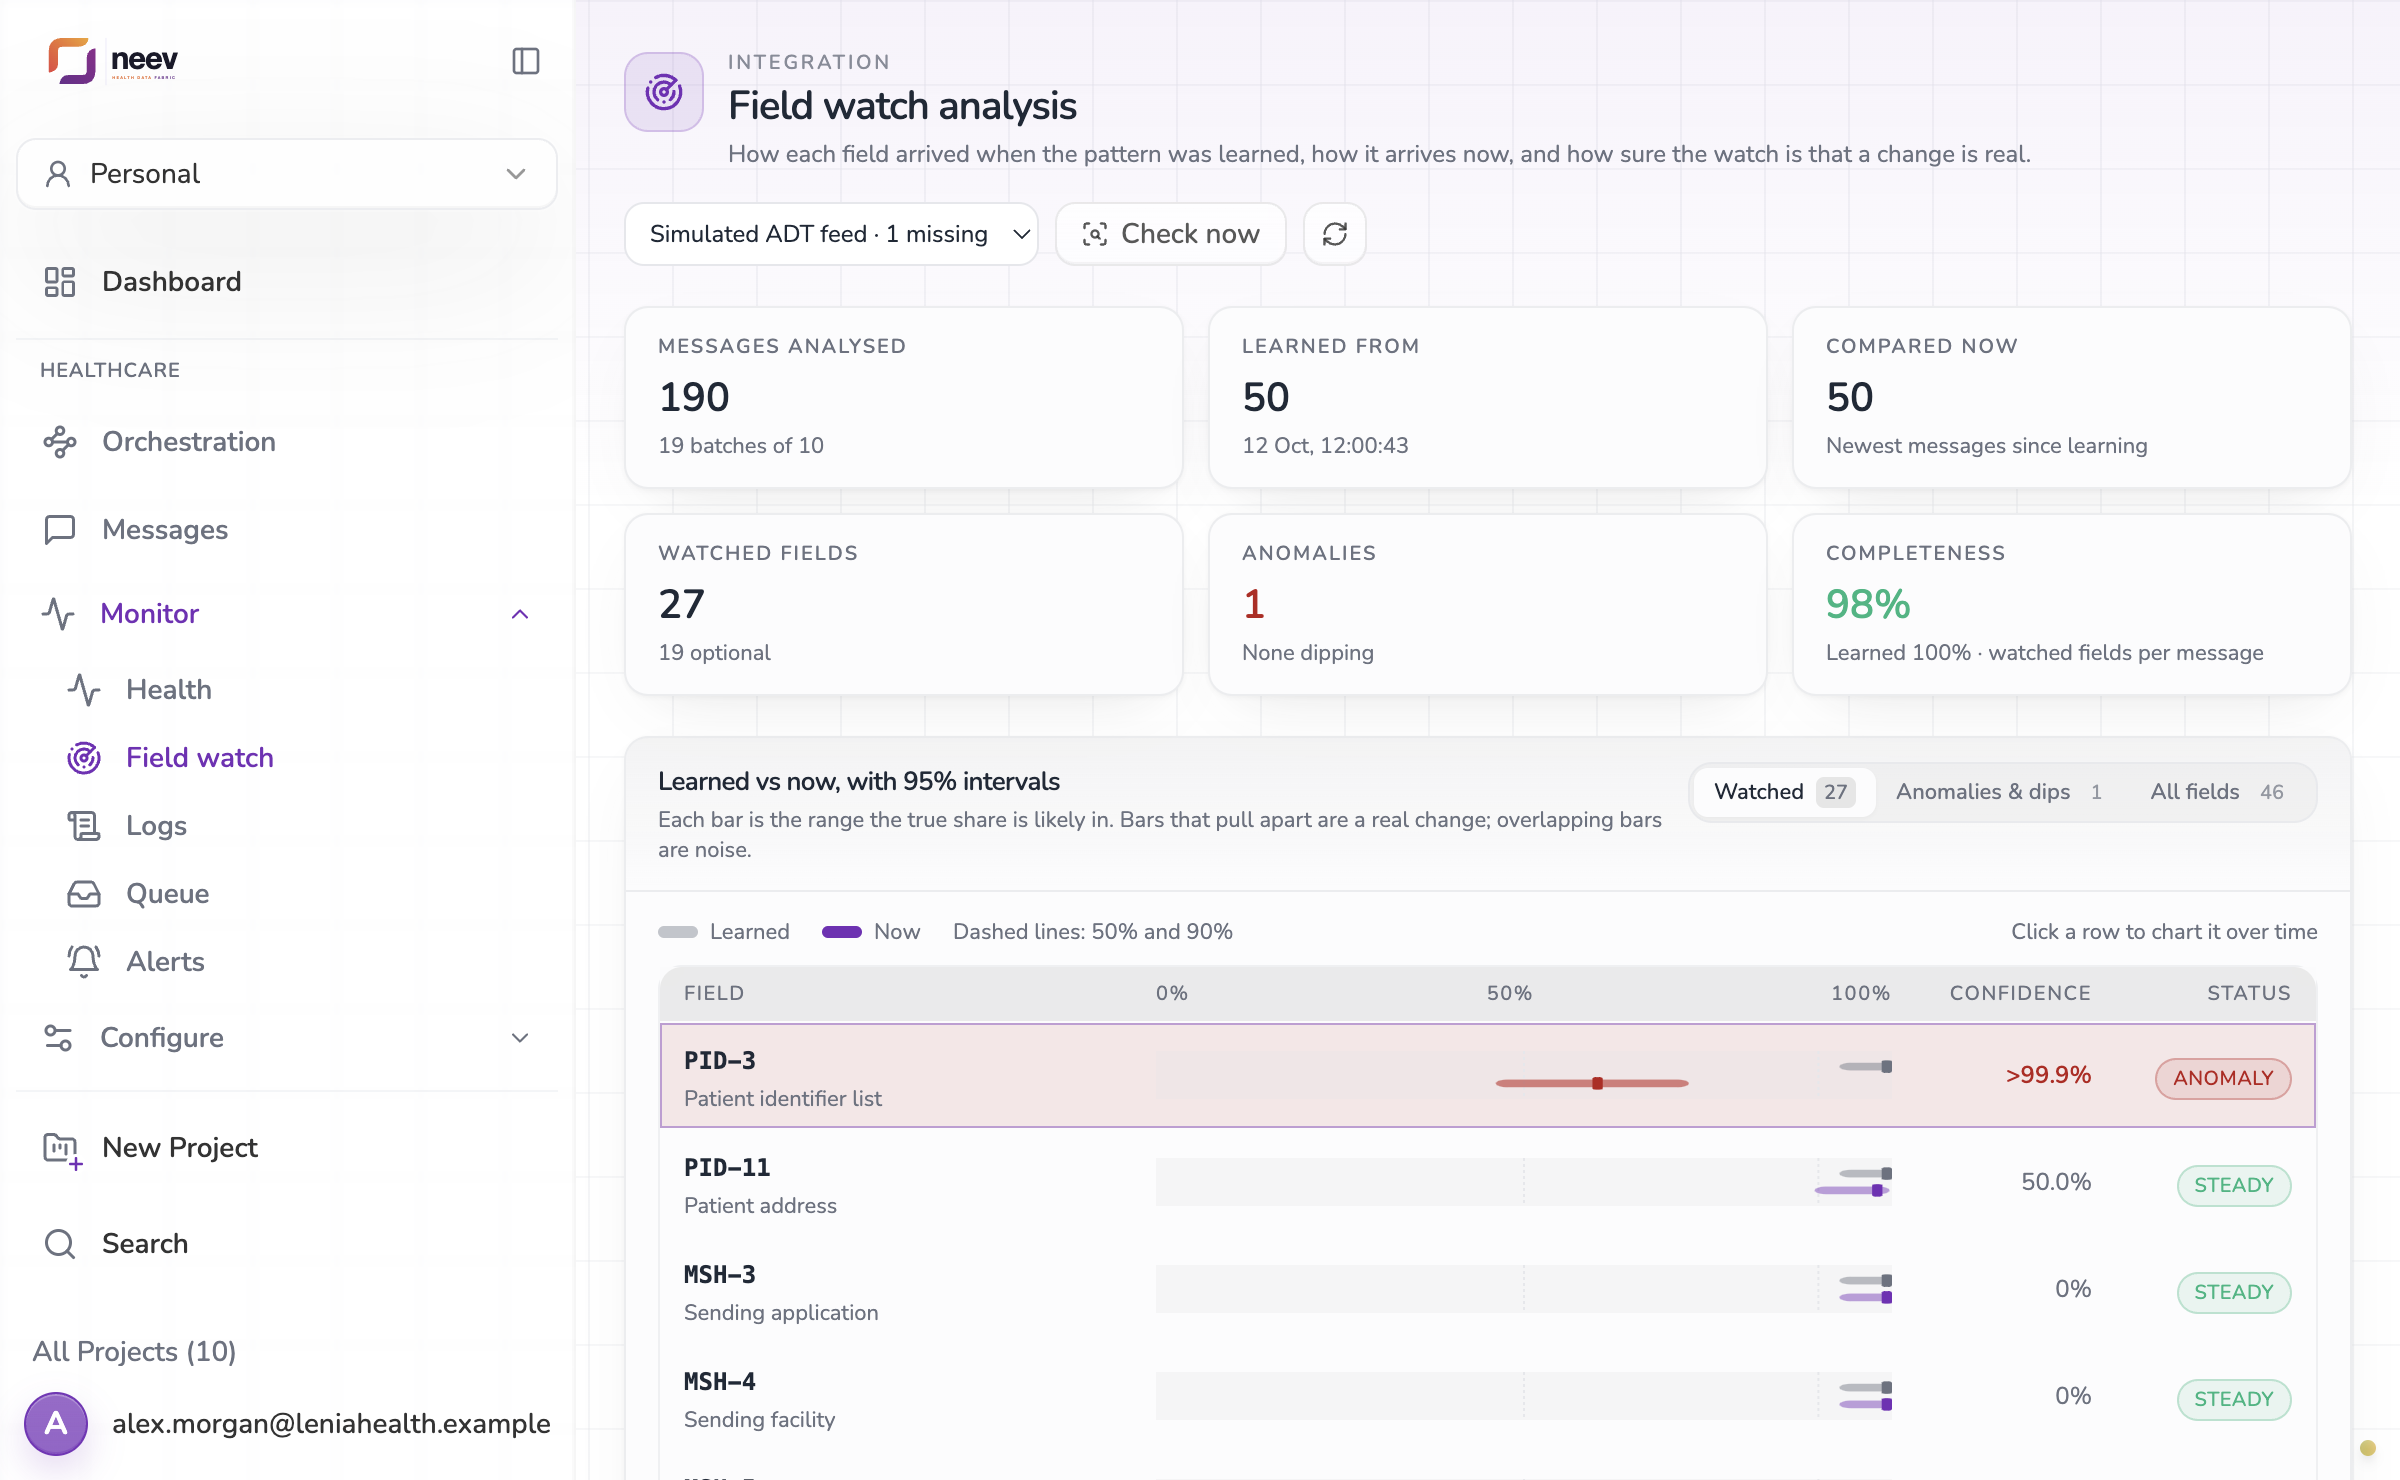Screen dimensions: 2400x1480
Task: Open the Personal workspace dropdown
Action: pos(287,174)
